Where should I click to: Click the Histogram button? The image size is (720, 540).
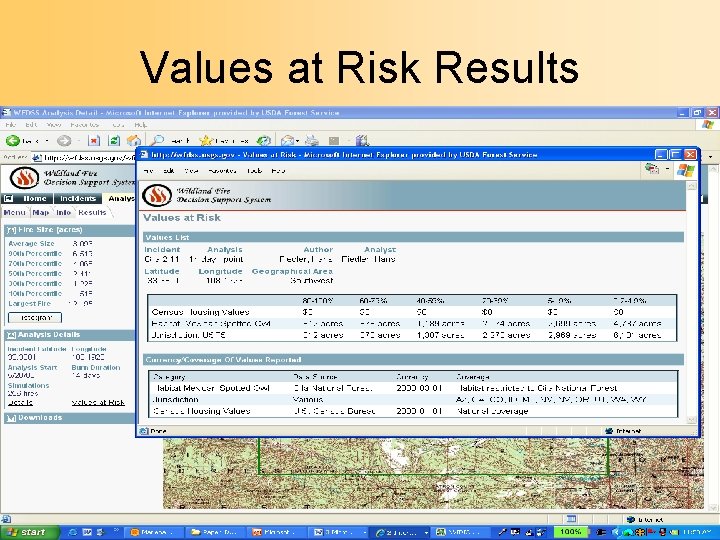(35, 317)
